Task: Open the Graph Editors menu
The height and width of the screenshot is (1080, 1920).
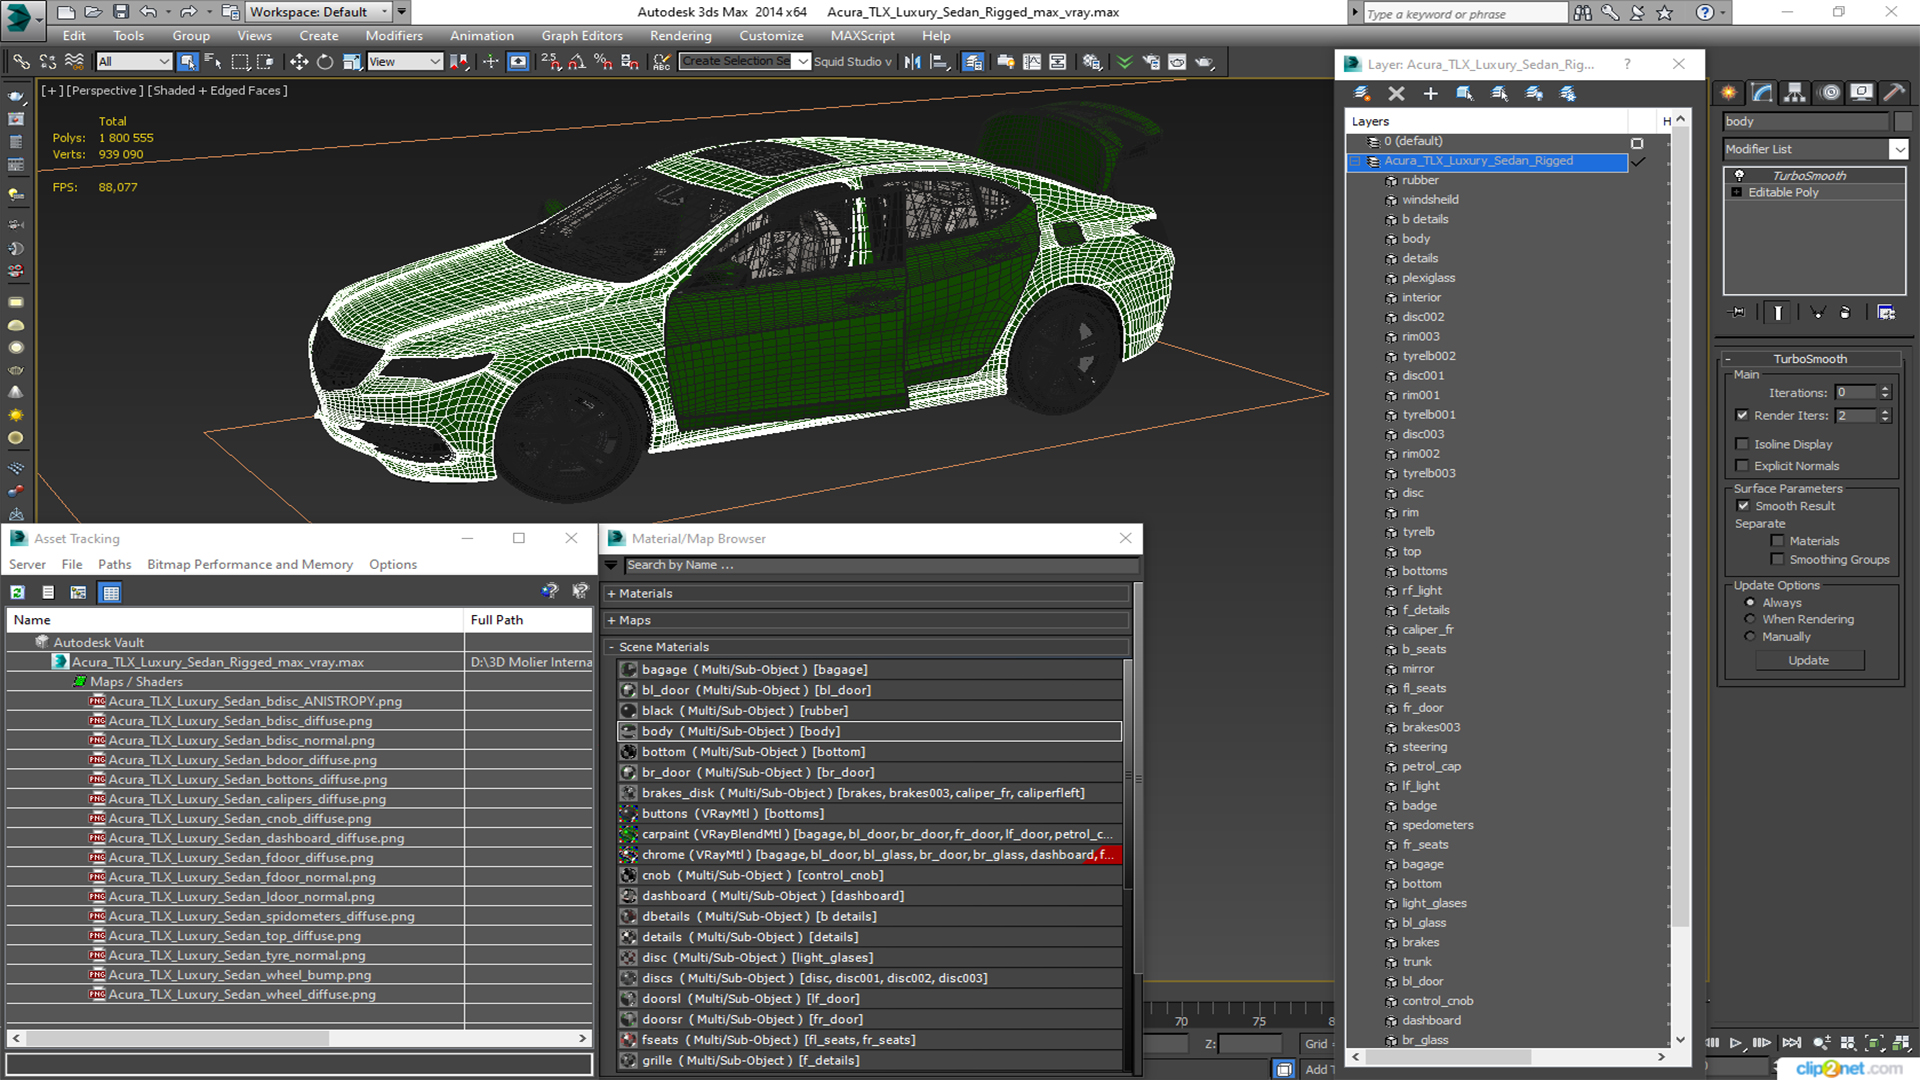Action: [x=582, y=35]
